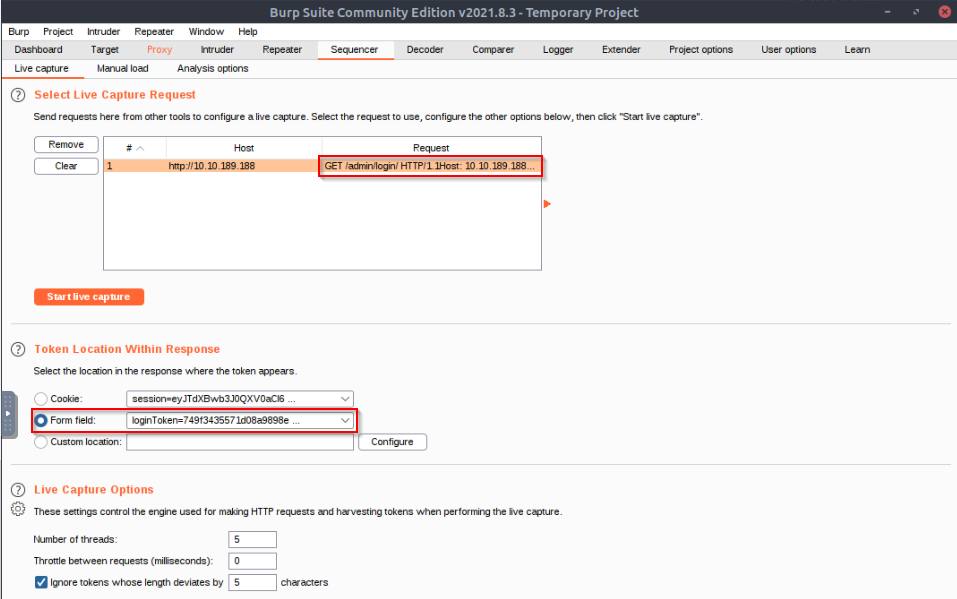Switch to the Target tab
957x599 pixels.
(x=104, y=49)
